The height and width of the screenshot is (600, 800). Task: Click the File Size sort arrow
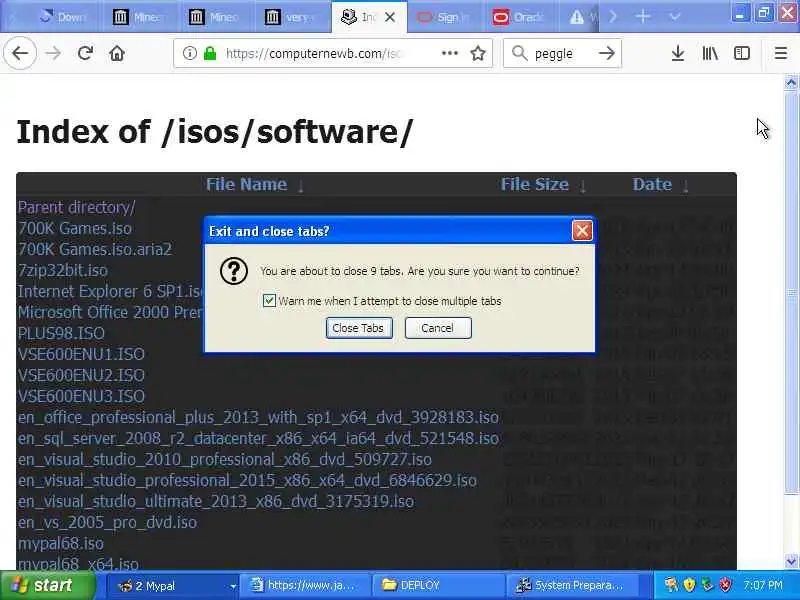tap(583, 186)
